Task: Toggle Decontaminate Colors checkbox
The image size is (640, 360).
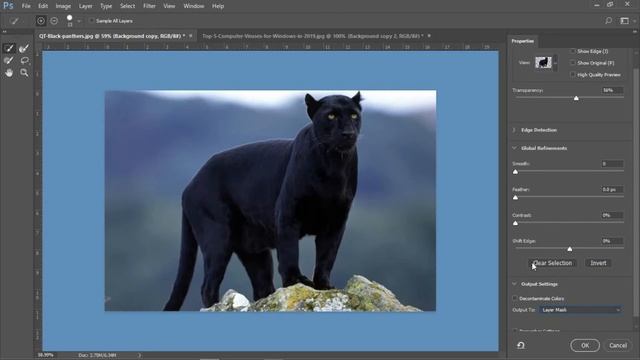Action: click(x=515, y=298)
